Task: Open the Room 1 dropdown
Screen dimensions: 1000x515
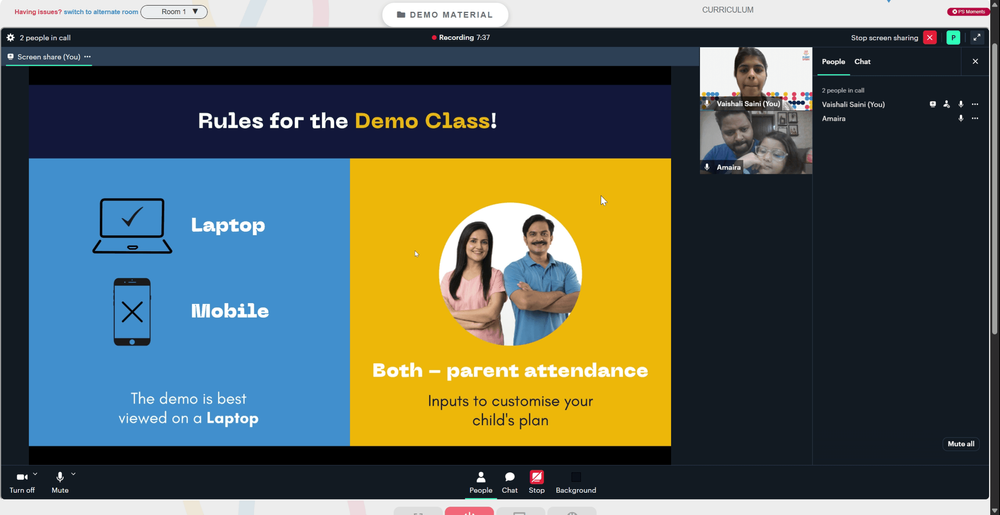Action: [174, 11]
